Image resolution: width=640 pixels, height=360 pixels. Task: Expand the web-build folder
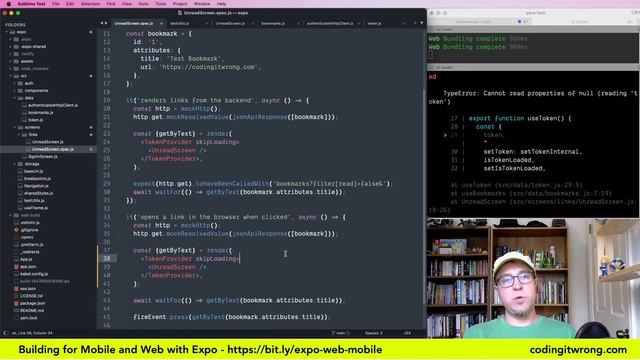[11, 215]
